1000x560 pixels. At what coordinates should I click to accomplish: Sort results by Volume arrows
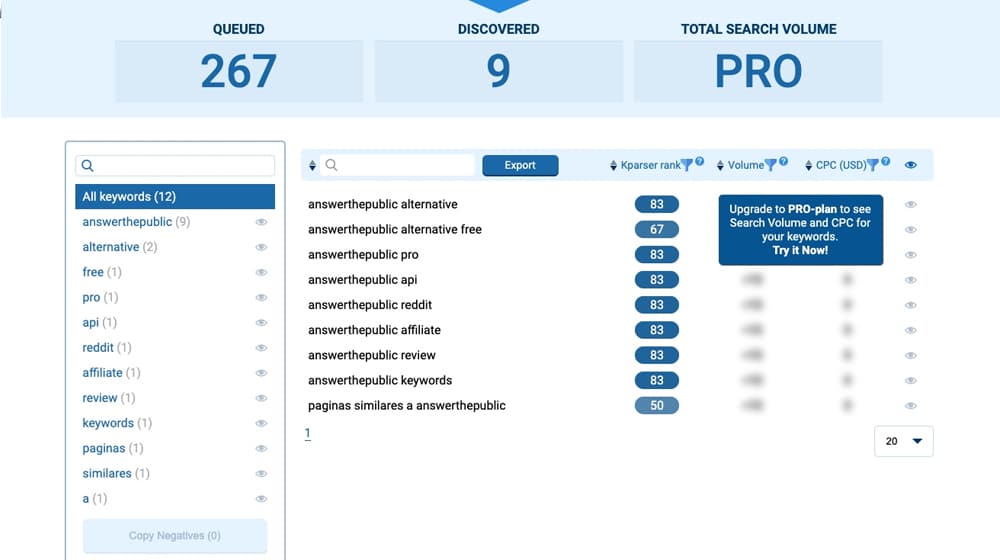click(720, 165)
